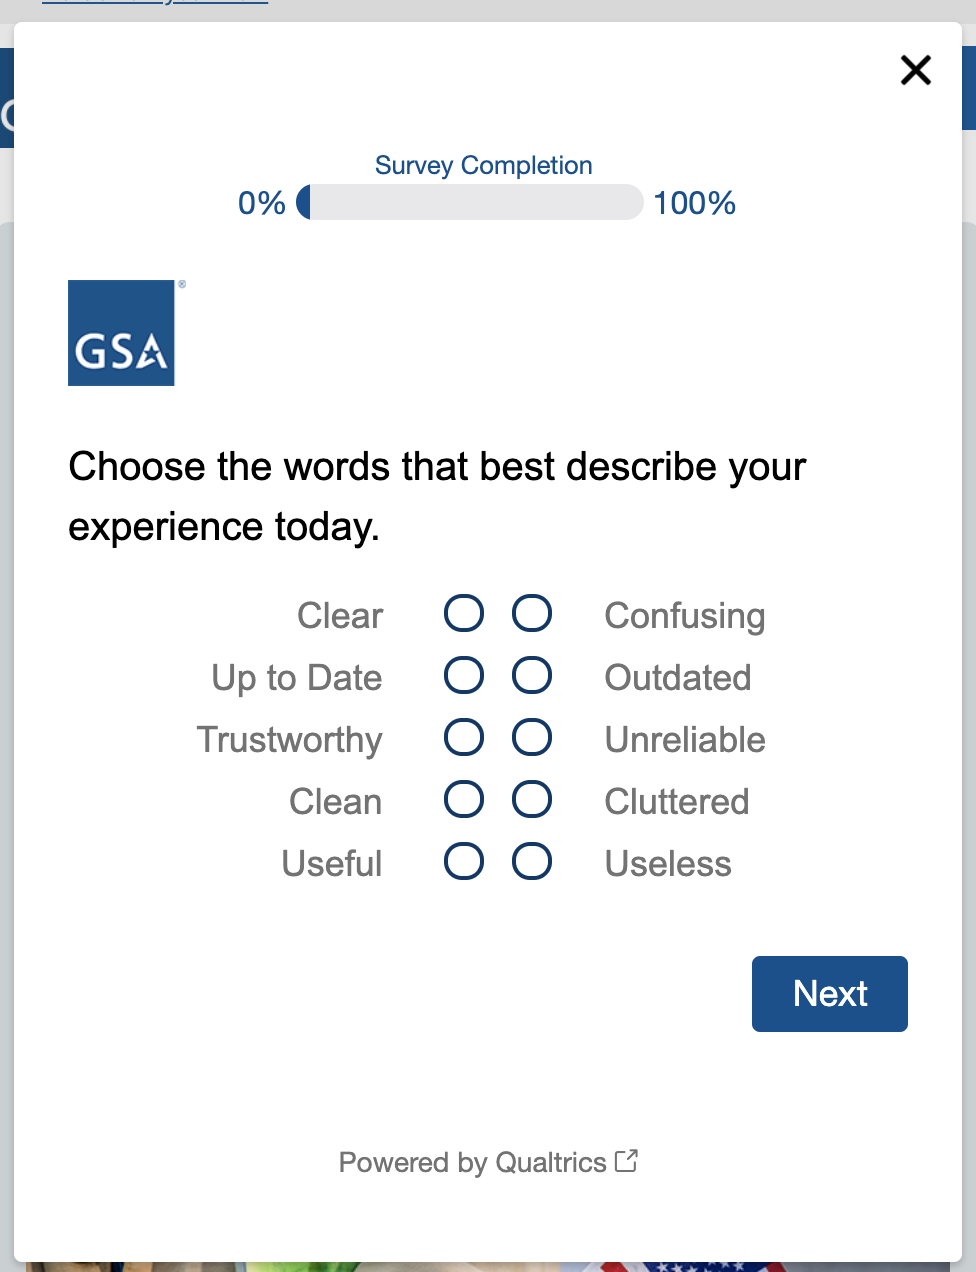
Task: Open the external link icon beside Qualtrics
Action: coord(626,1161)
